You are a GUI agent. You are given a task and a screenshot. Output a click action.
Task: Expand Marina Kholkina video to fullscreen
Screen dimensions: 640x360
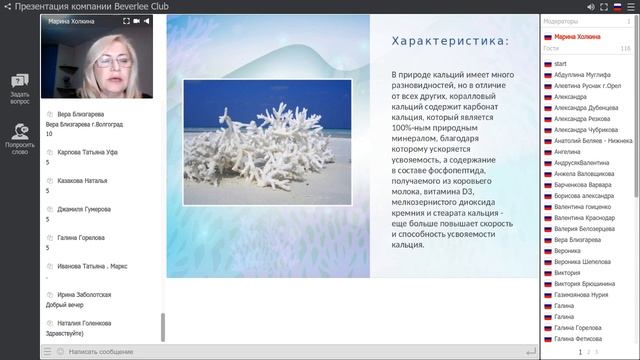(126, 21)
